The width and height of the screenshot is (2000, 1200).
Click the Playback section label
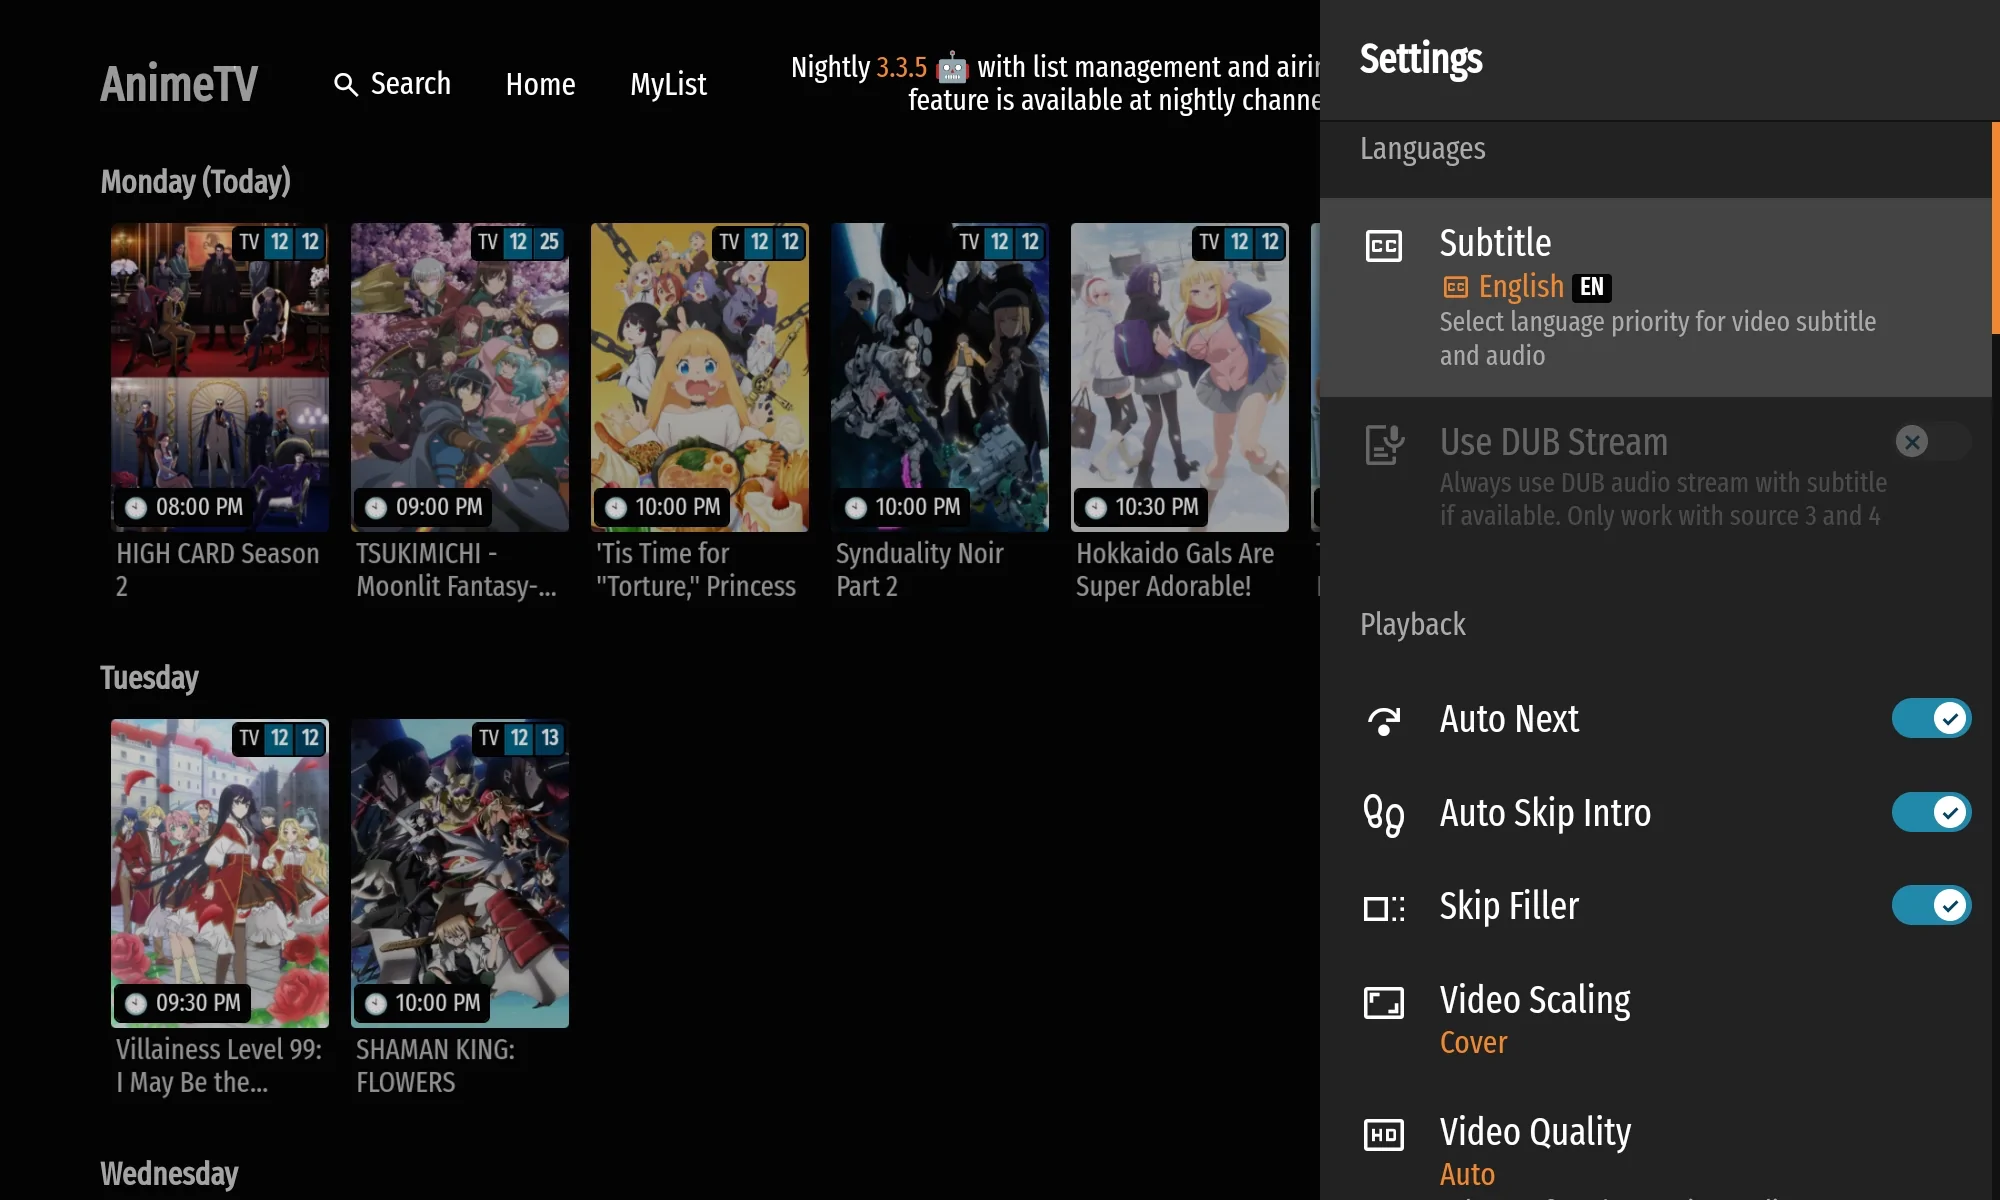point(1412,625)
